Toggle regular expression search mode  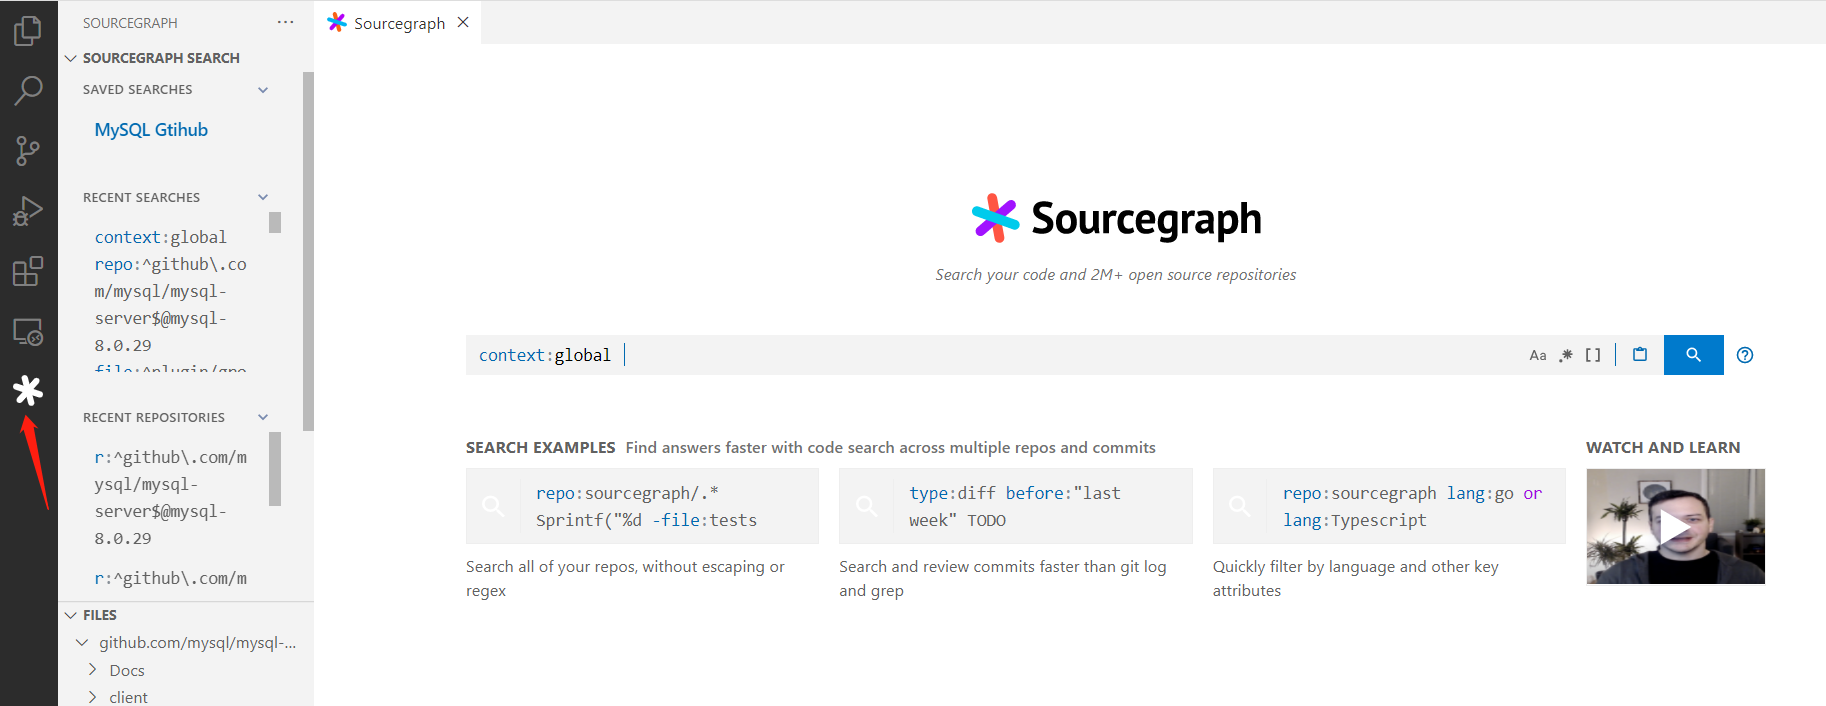(1566, 355)
